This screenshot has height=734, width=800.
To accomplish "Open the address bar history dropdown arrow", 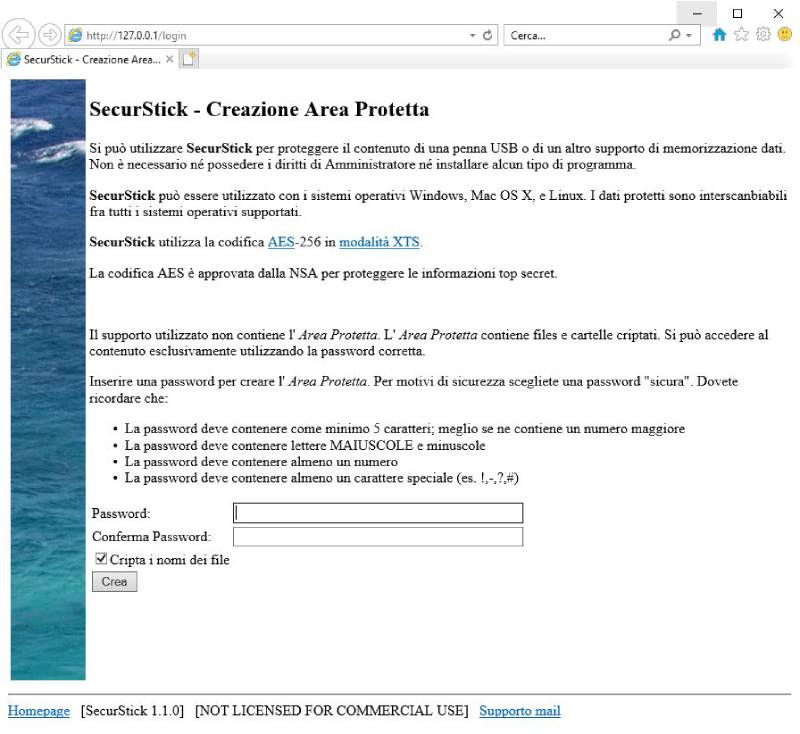I will (472, 35).
